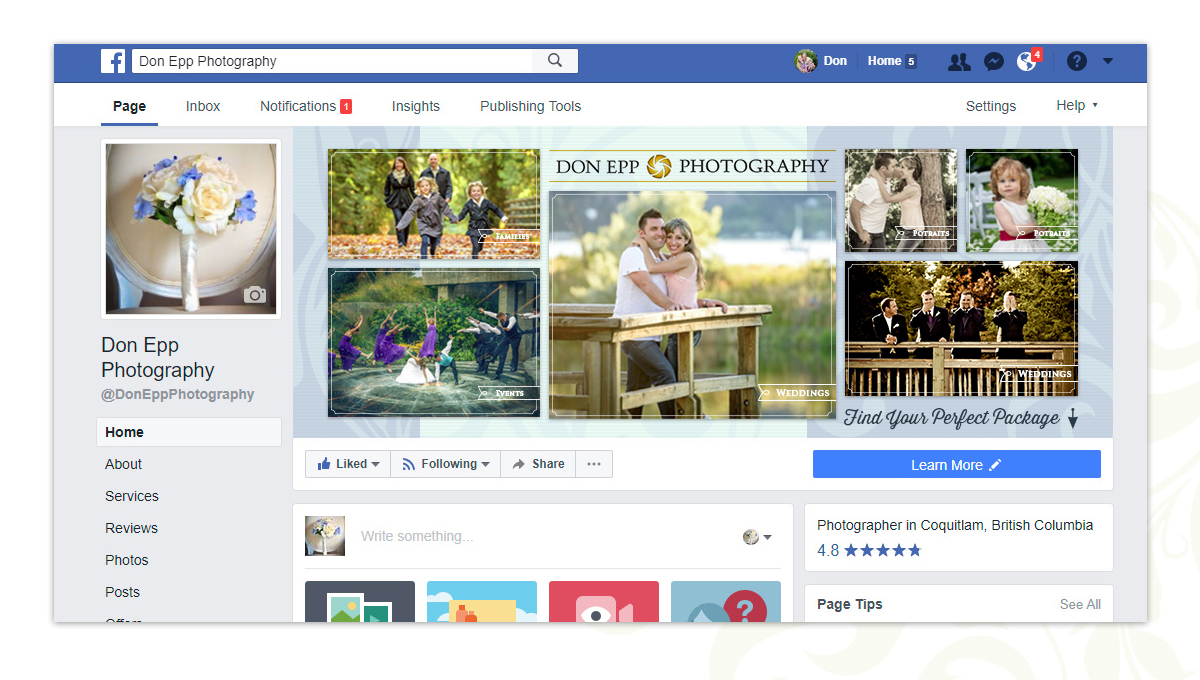Open the more options ellipsis button
The width and height of the screenshot is (1200, 680).
tap(594, 464)
